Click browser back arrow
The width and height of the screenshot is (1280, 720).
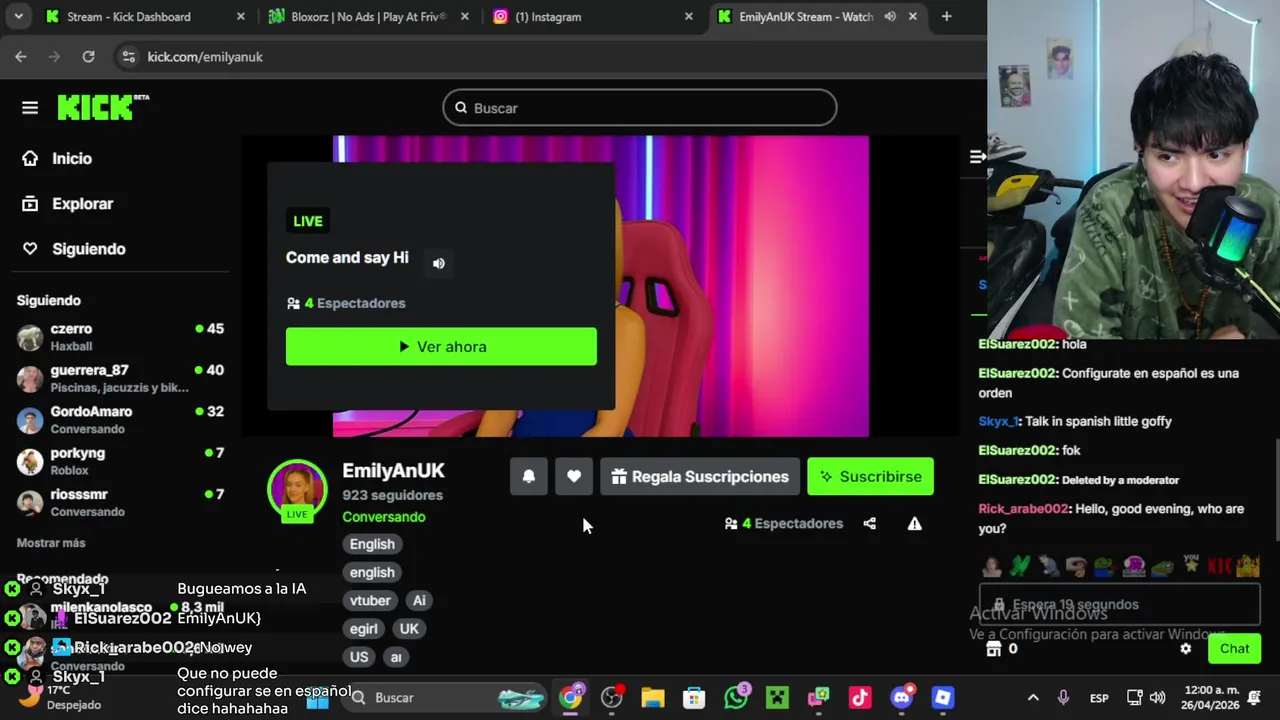pyautogui.click(x=21, y=57)
